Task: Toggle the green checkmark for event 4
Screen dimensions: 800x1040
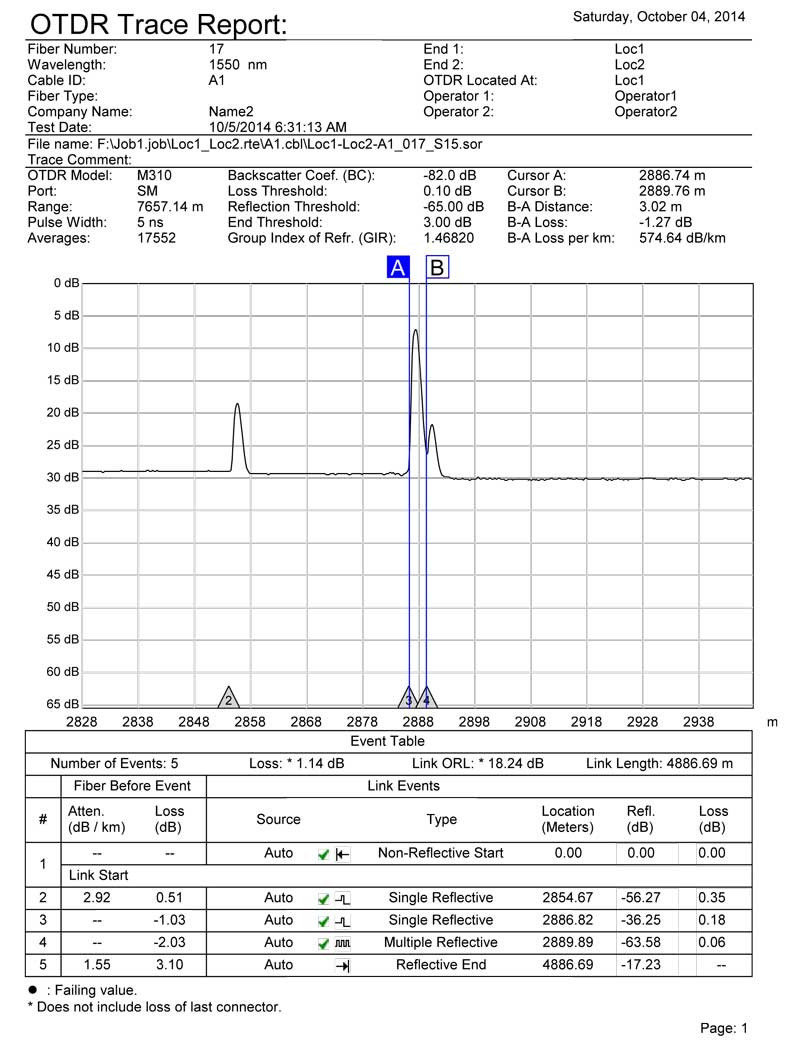Action: (324, 943)
